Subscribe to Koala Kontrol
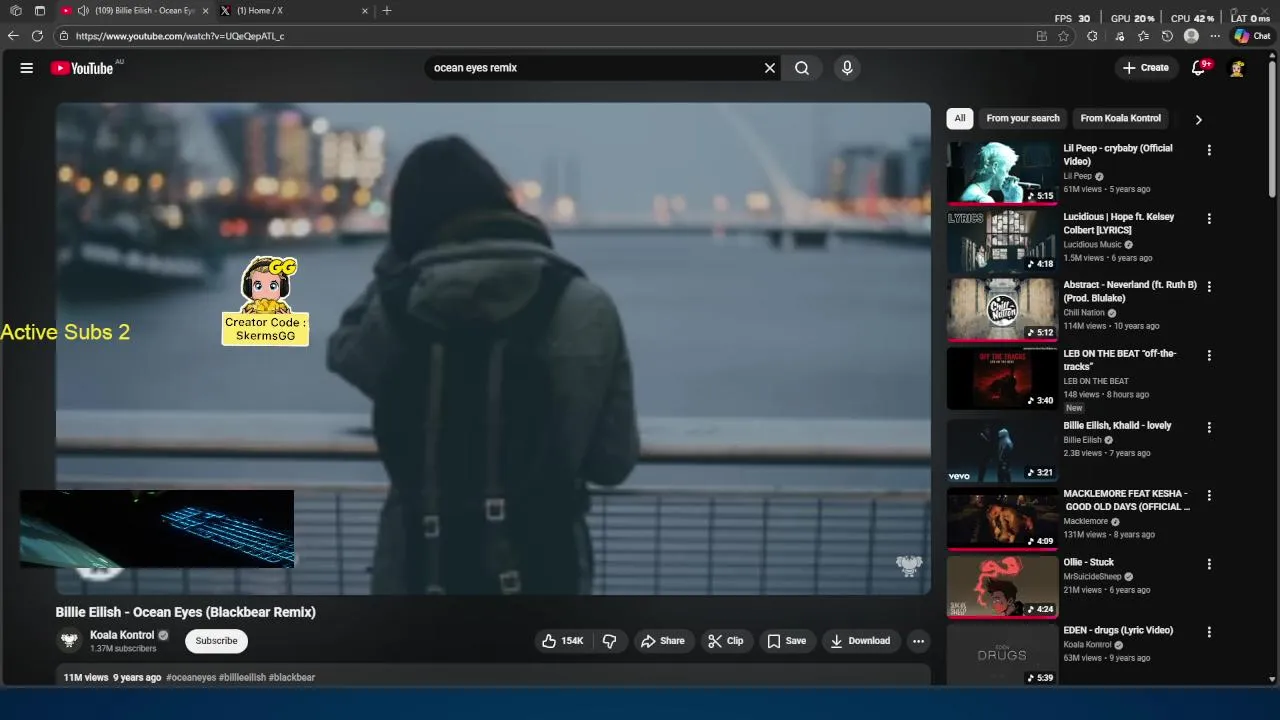 tap(216, 641)
